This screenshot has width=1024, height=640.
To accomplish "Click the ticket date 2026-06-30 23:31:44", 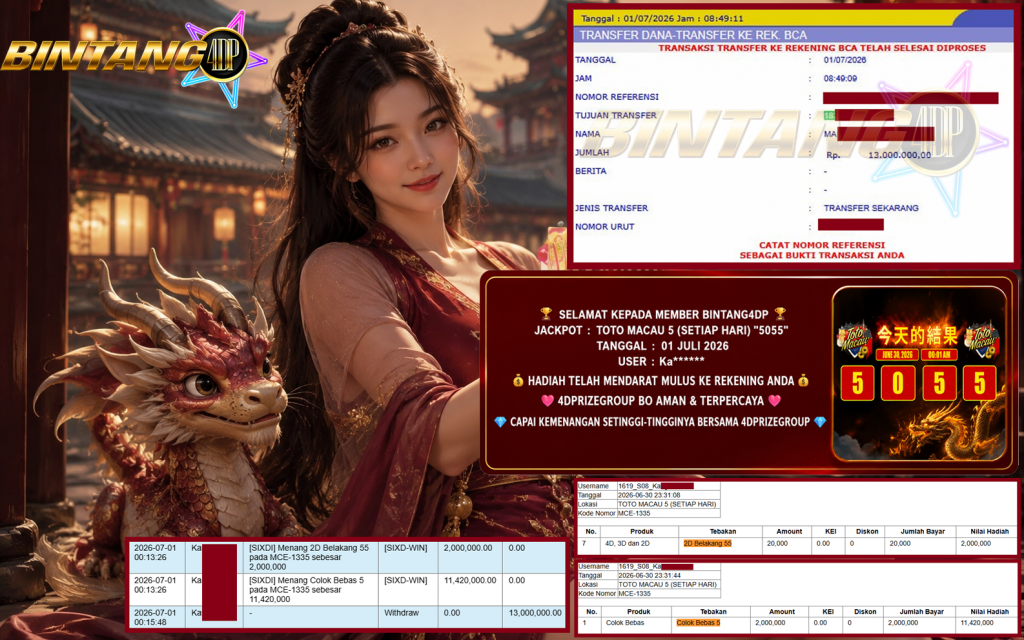I will pos(649,575).
